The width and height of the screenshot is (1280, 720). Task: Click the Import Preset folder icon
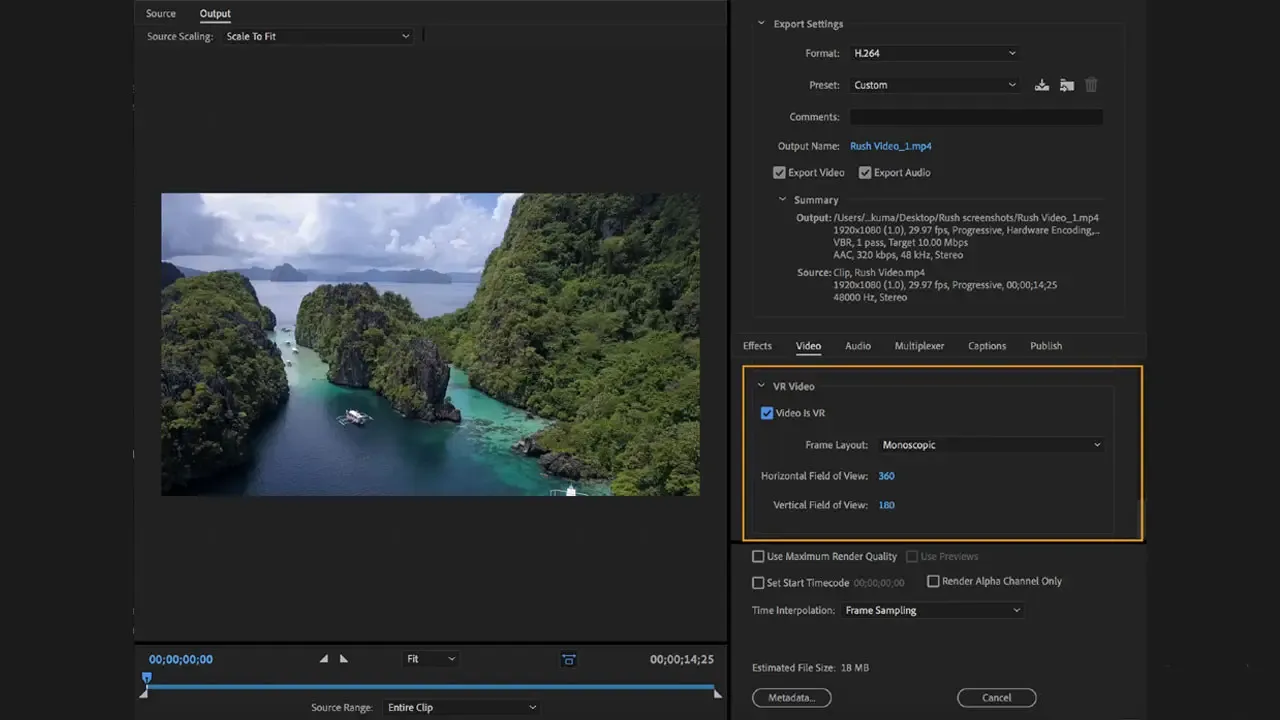point(1067,85)
